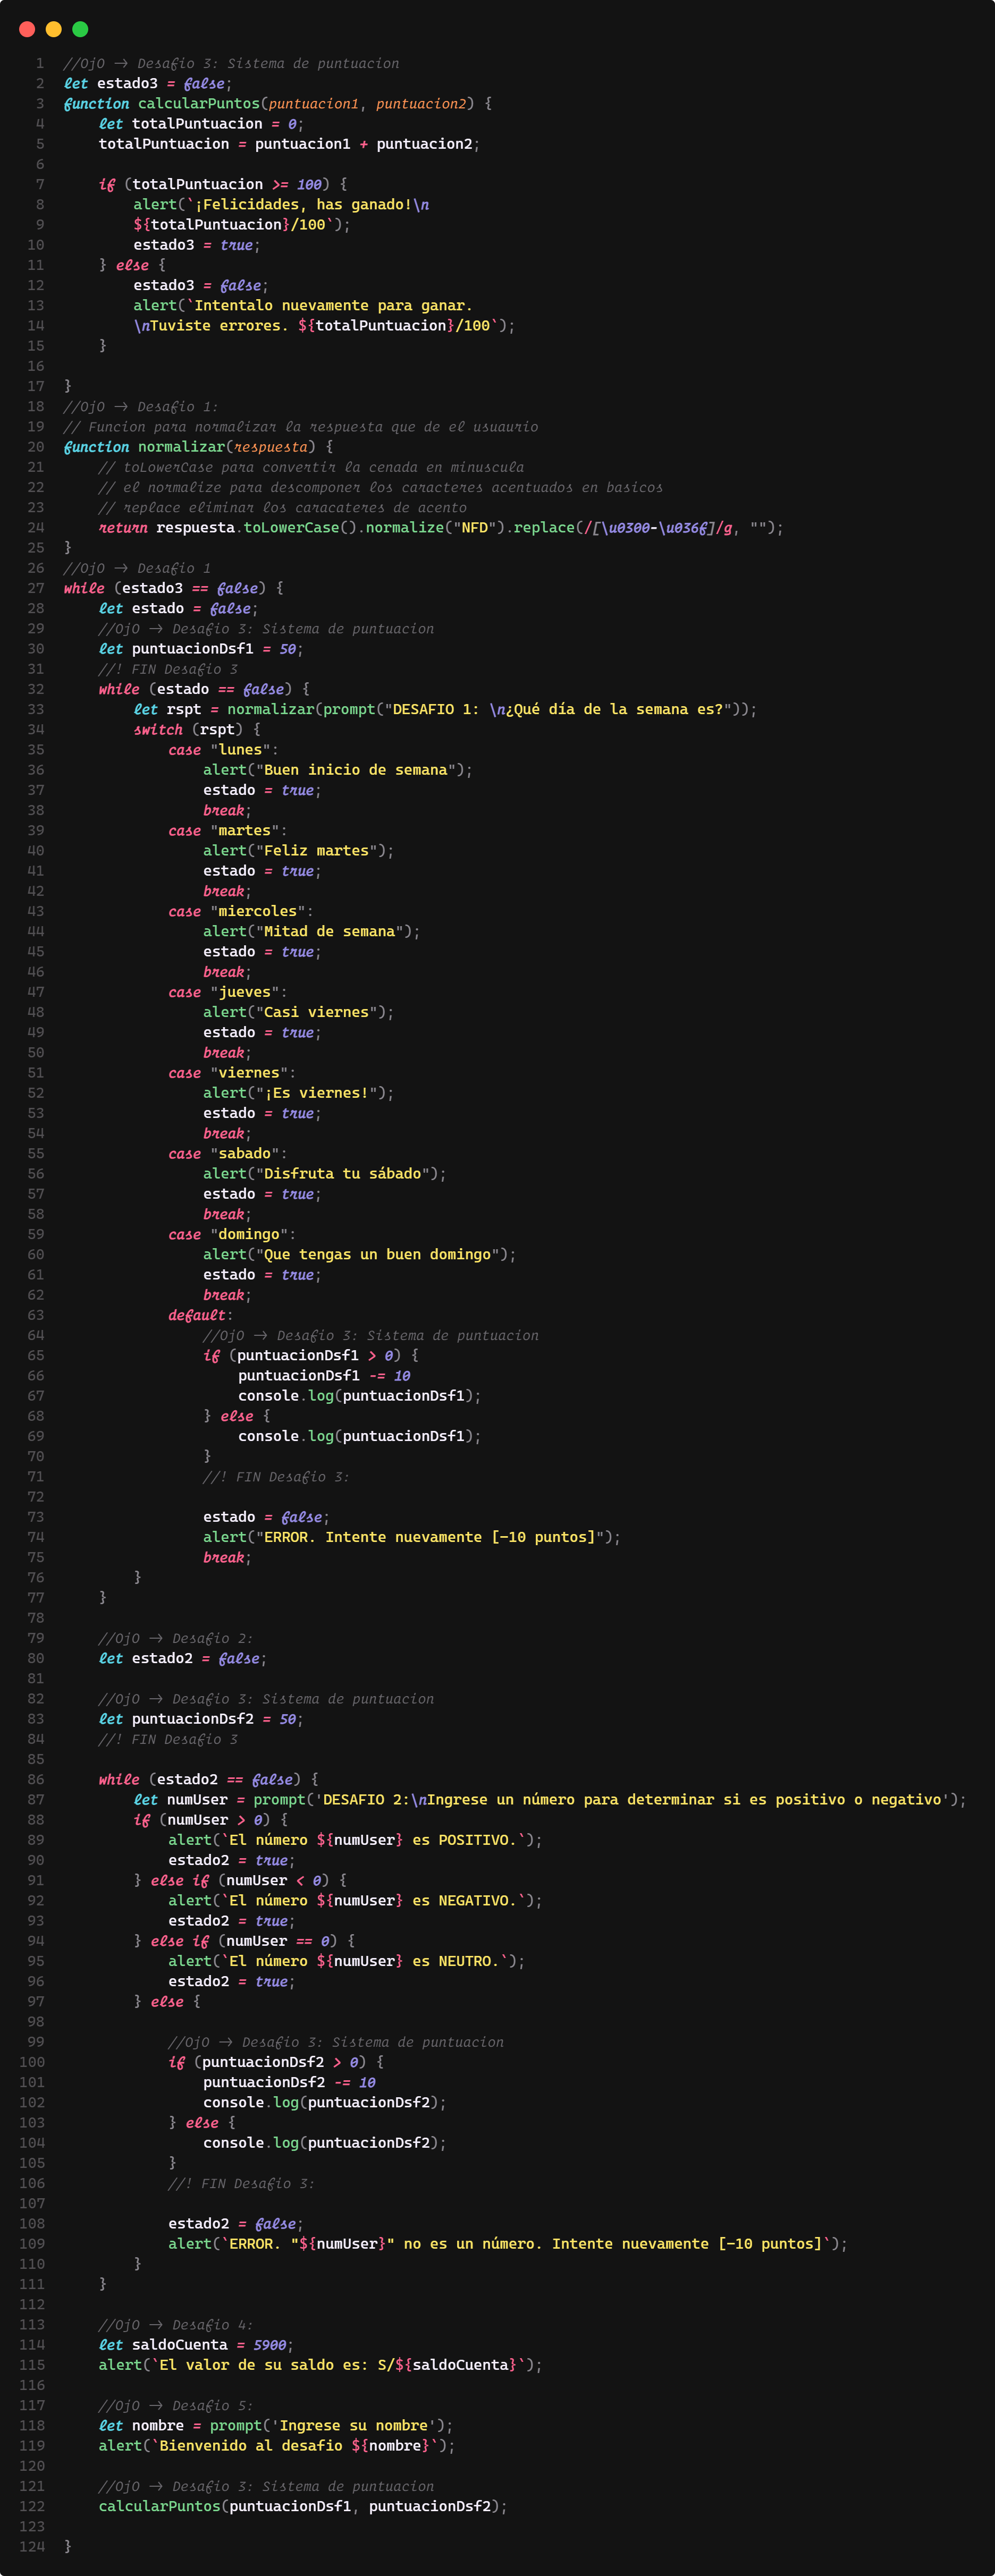
Task: Click the case "miercoles" label
Action: click(x=241, y=912)
